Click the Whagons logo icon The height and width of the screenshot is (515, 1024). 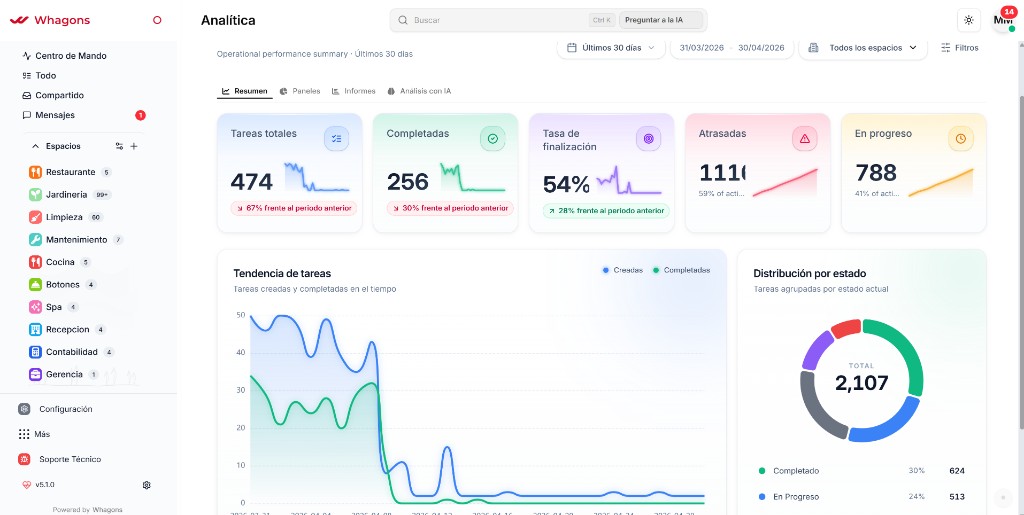(x=19, y=20)
